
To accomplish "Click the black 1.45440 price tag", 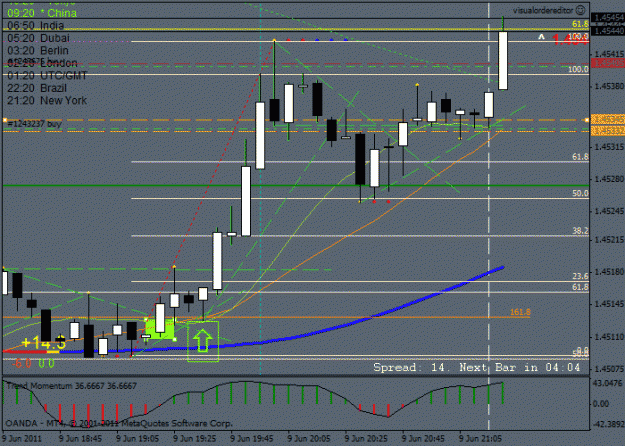I will pos(608,31).
